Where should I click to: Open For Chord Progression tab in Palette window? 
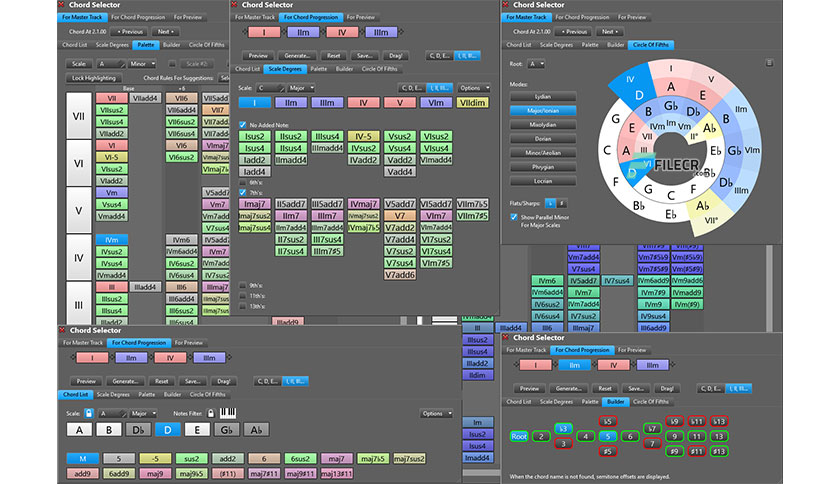click(138, 17)
